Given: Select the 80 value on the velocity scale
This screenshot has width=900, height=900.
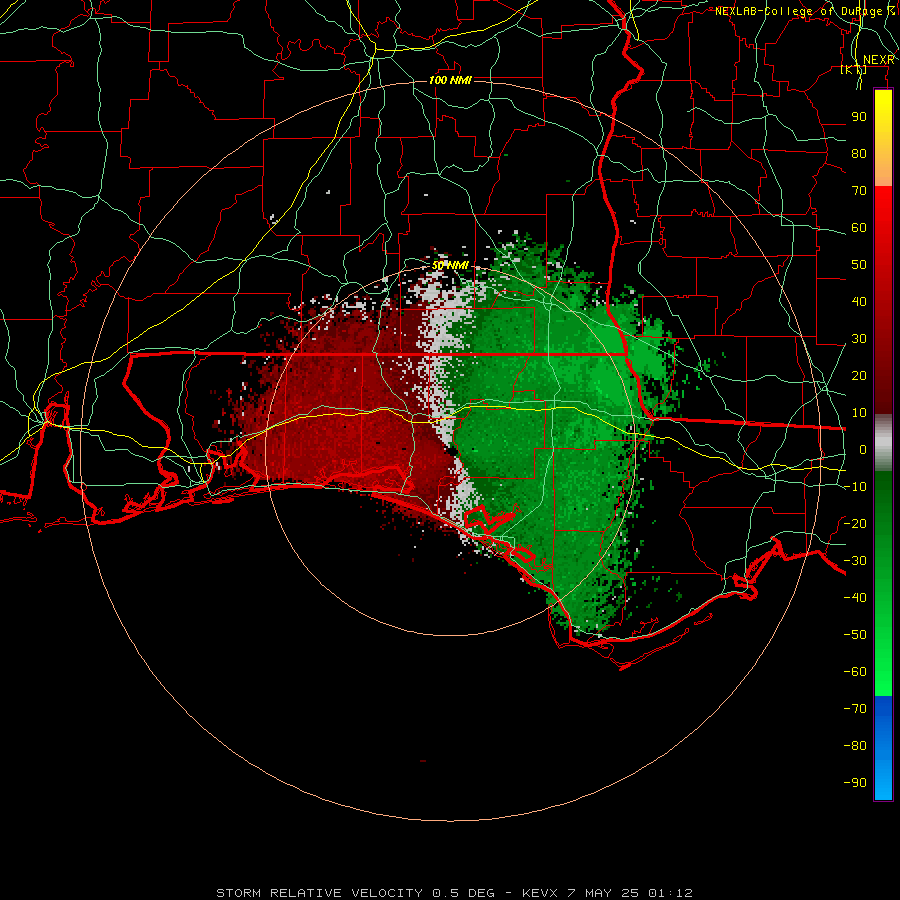Looking at the screenshot, I should pyautogui.click(x=859, y=154).
